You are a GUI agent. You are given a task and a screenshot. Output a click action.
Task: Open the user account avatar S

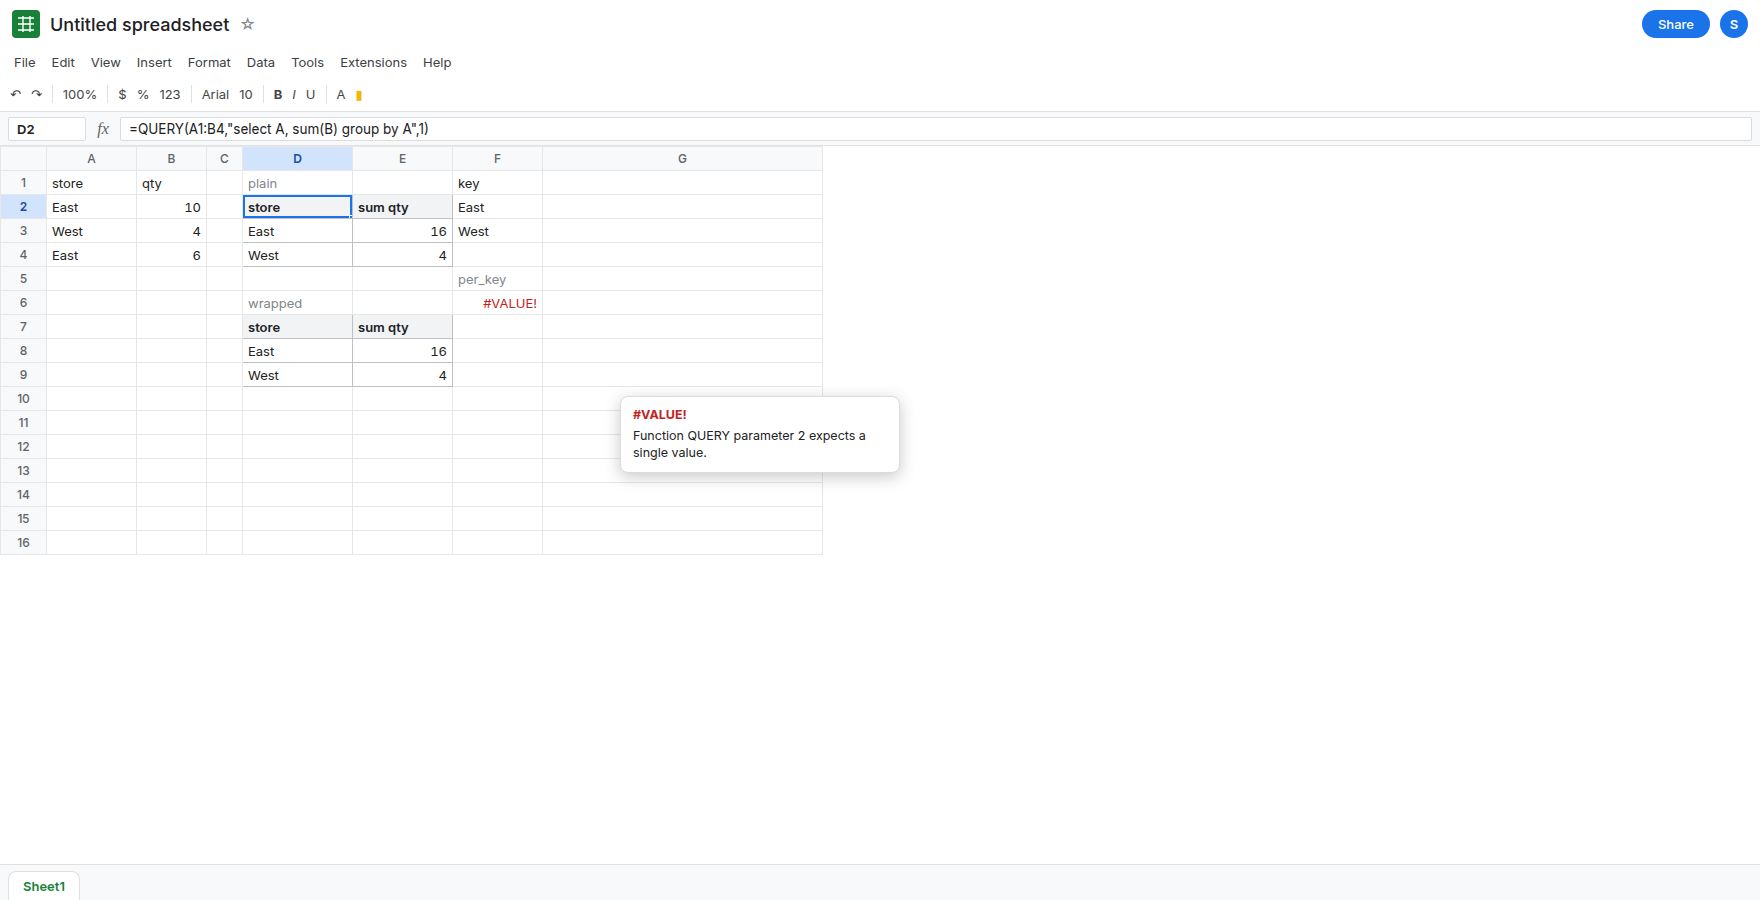tap(1734, 24)
